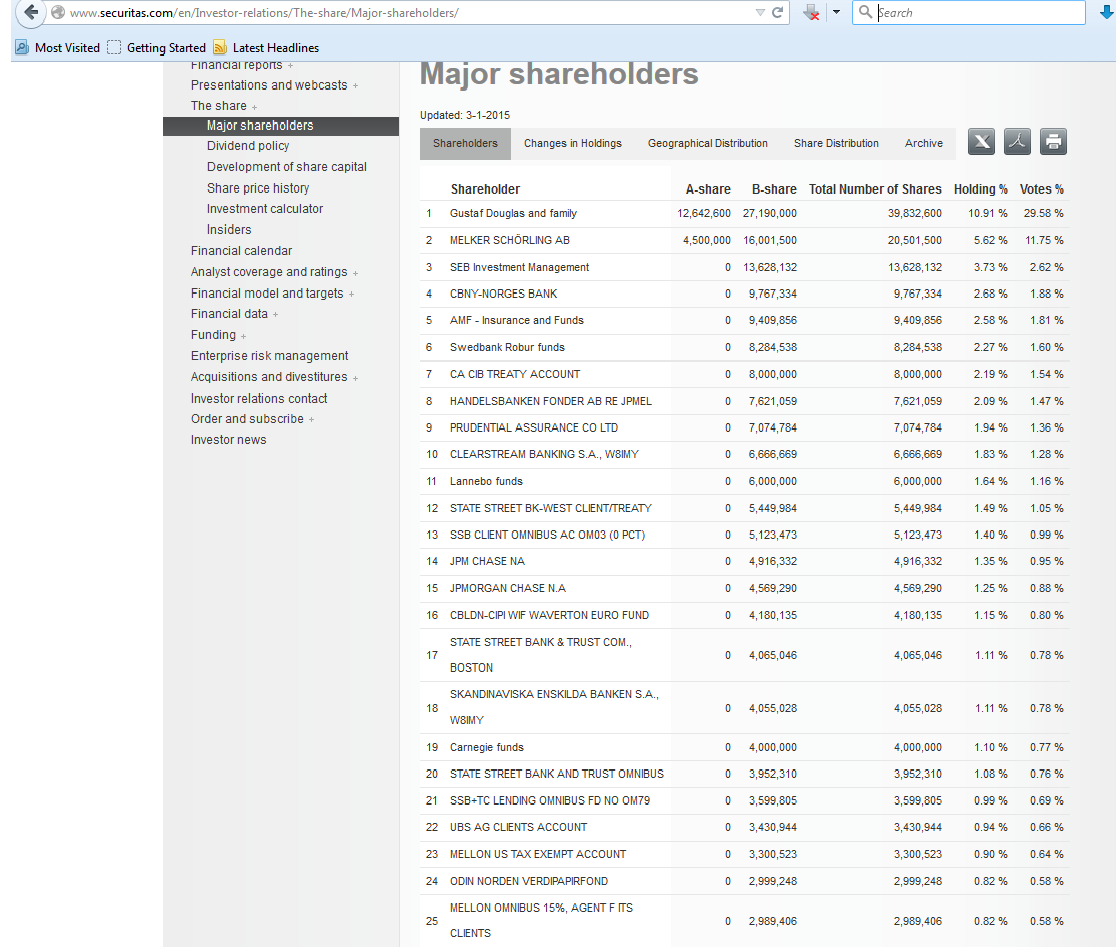Click UBS AG CLIENTS ACCOUNT name
This screenshot has height=947, width=1116.
point(519,827)
